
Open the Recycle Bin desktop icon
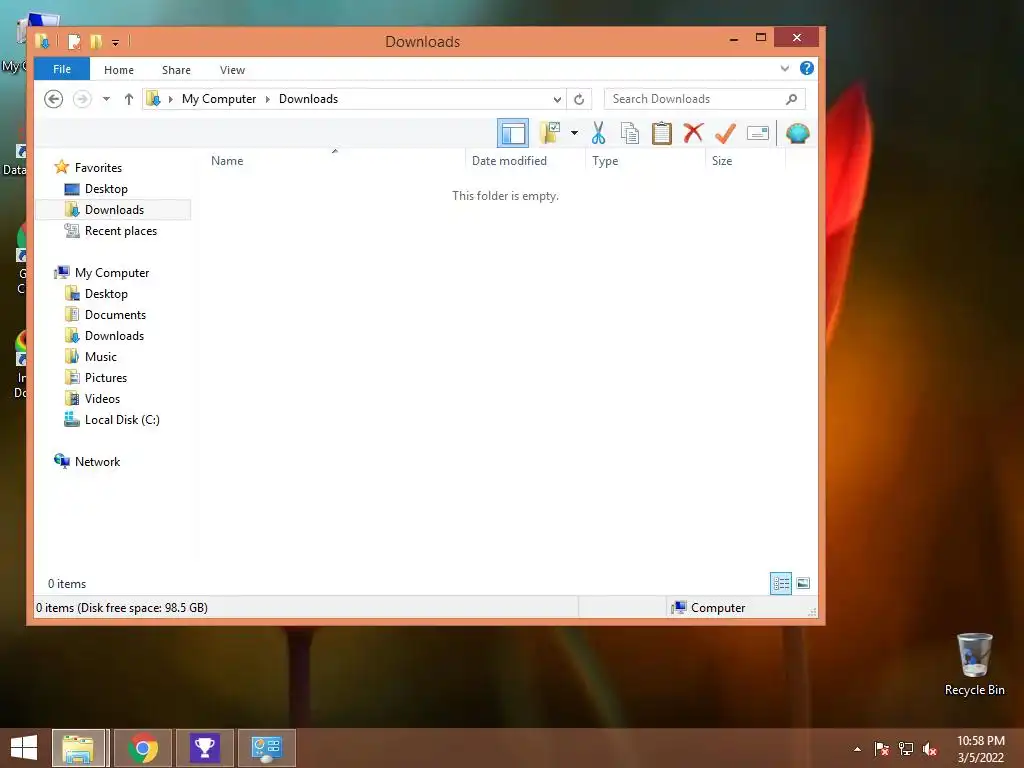[x=974, y=664]
